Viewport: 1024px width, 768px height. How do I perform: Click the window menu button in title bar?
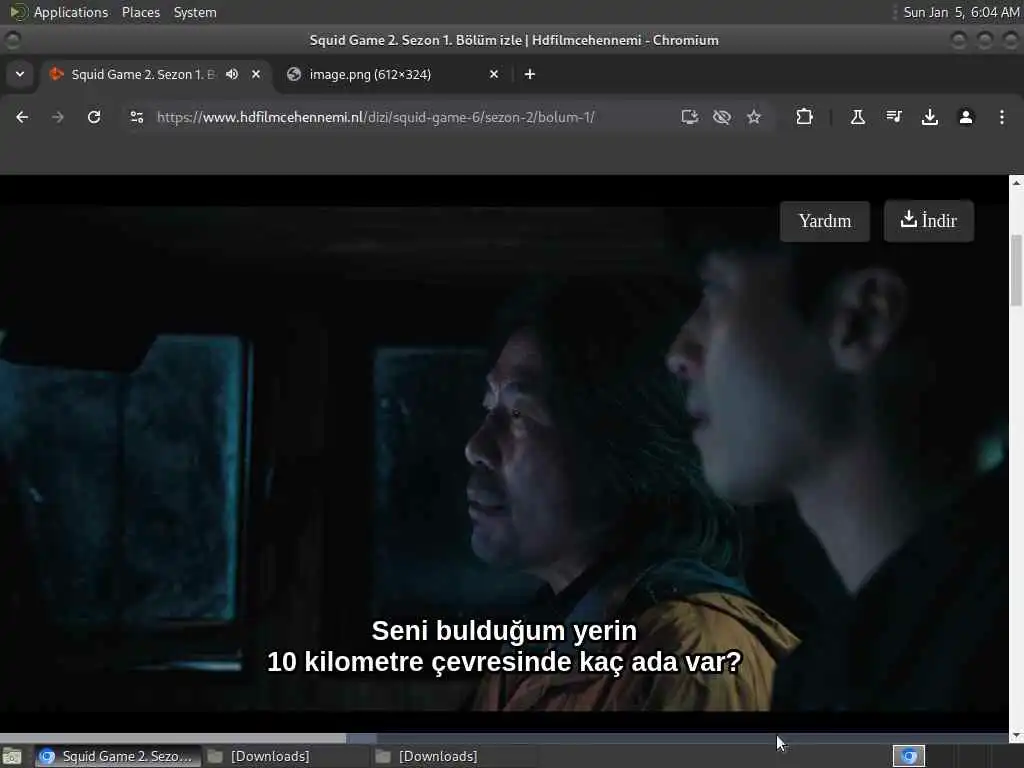(12, 40)
